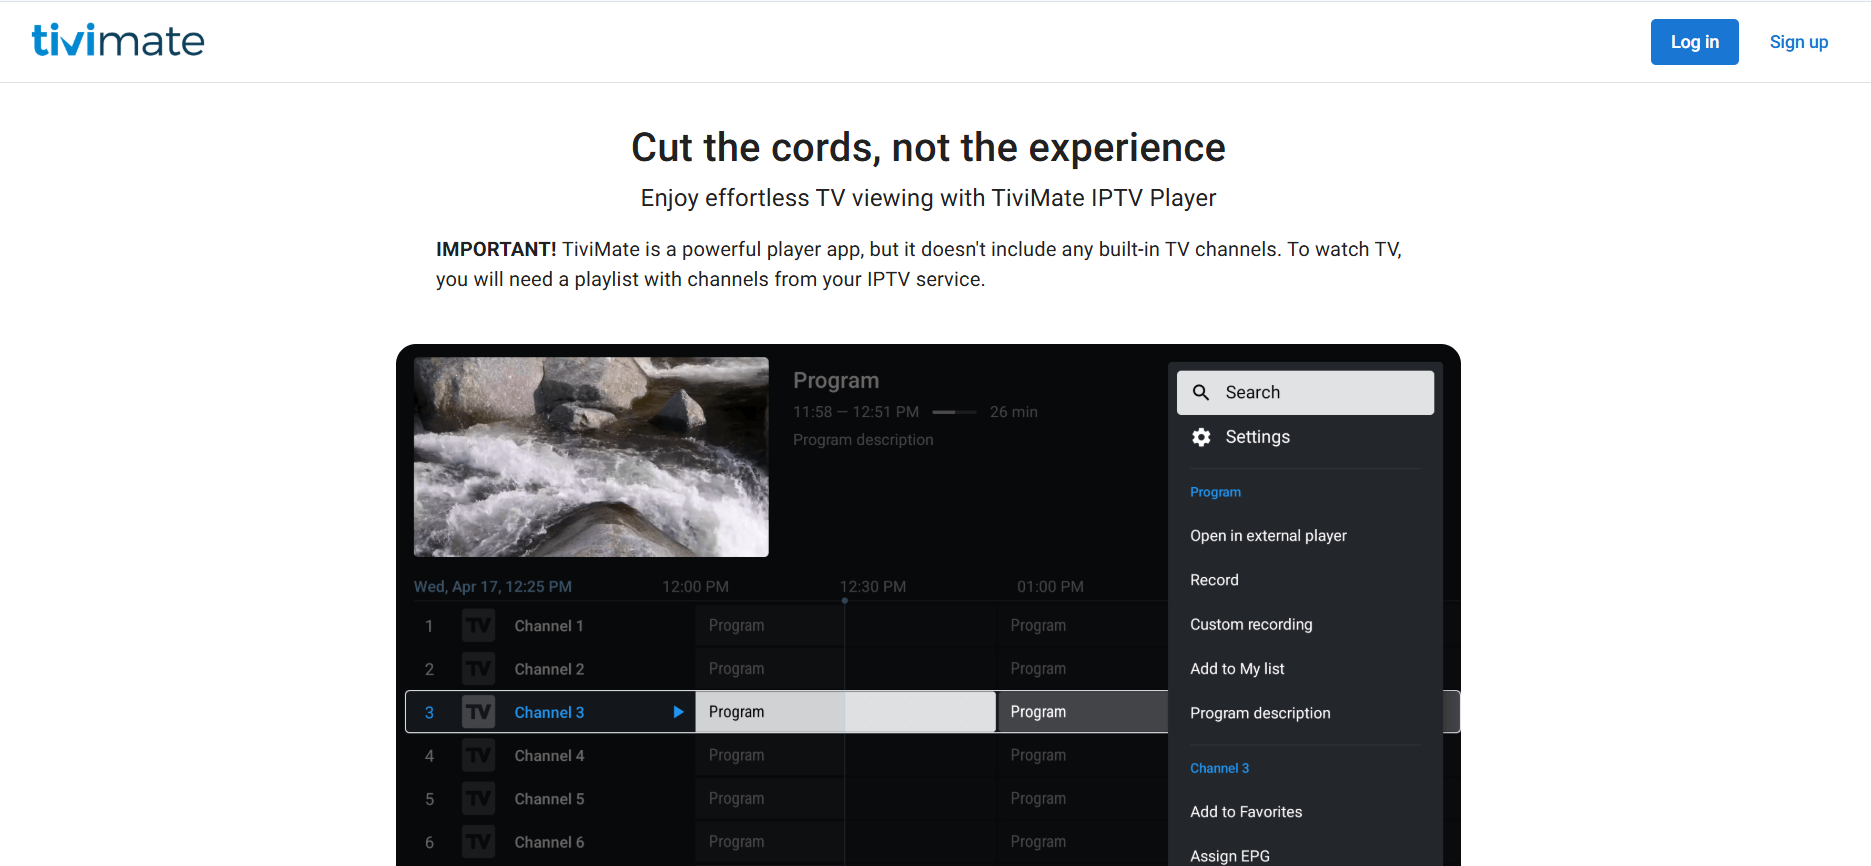Open Settings menu entry
This screenshot has width=1871, height=866.
click(x=1305, y=437)
